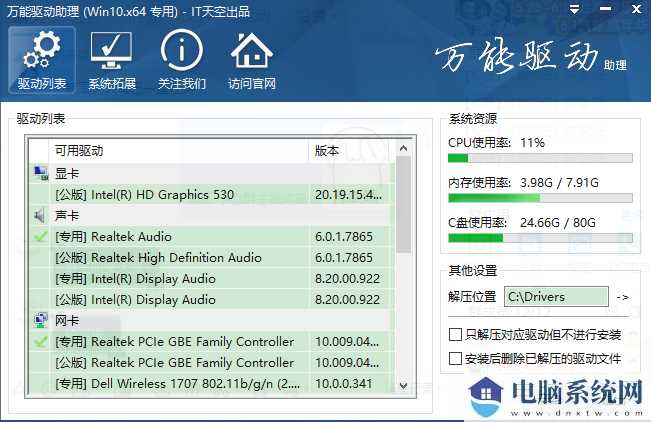Click the driver list scrollbar thumb
Image resolution: width=651 pixels, height=422 pixels.
(403, 204)
